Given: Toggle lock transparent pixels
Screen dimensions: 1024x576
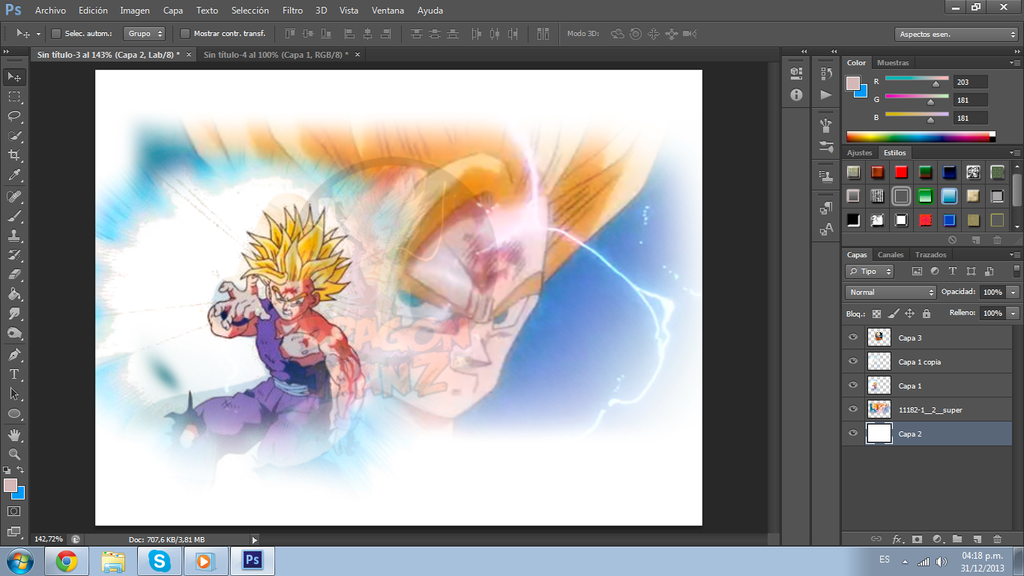Looking at the screenshot, I should coord(876,314).
